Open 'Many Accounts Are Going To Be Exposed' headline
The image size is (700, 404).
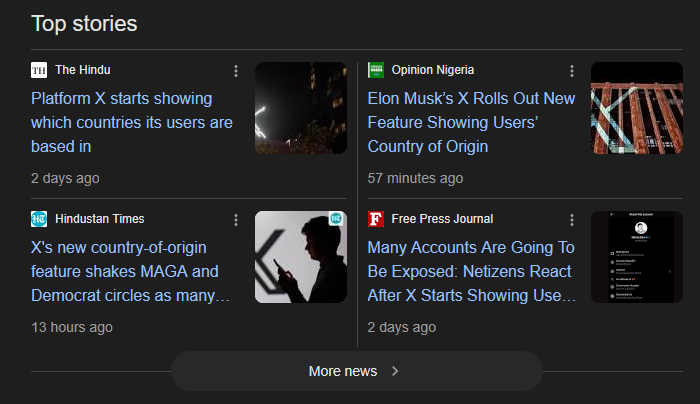pos(471,271)
